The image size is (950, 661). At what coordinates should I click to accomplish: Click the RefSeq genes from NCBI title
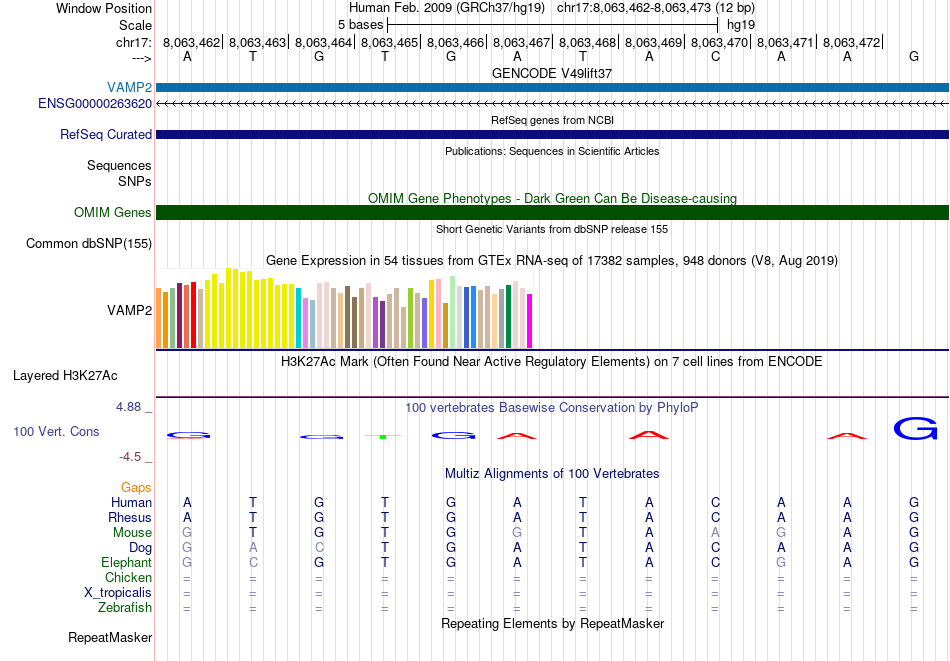(x=552, y=120)
